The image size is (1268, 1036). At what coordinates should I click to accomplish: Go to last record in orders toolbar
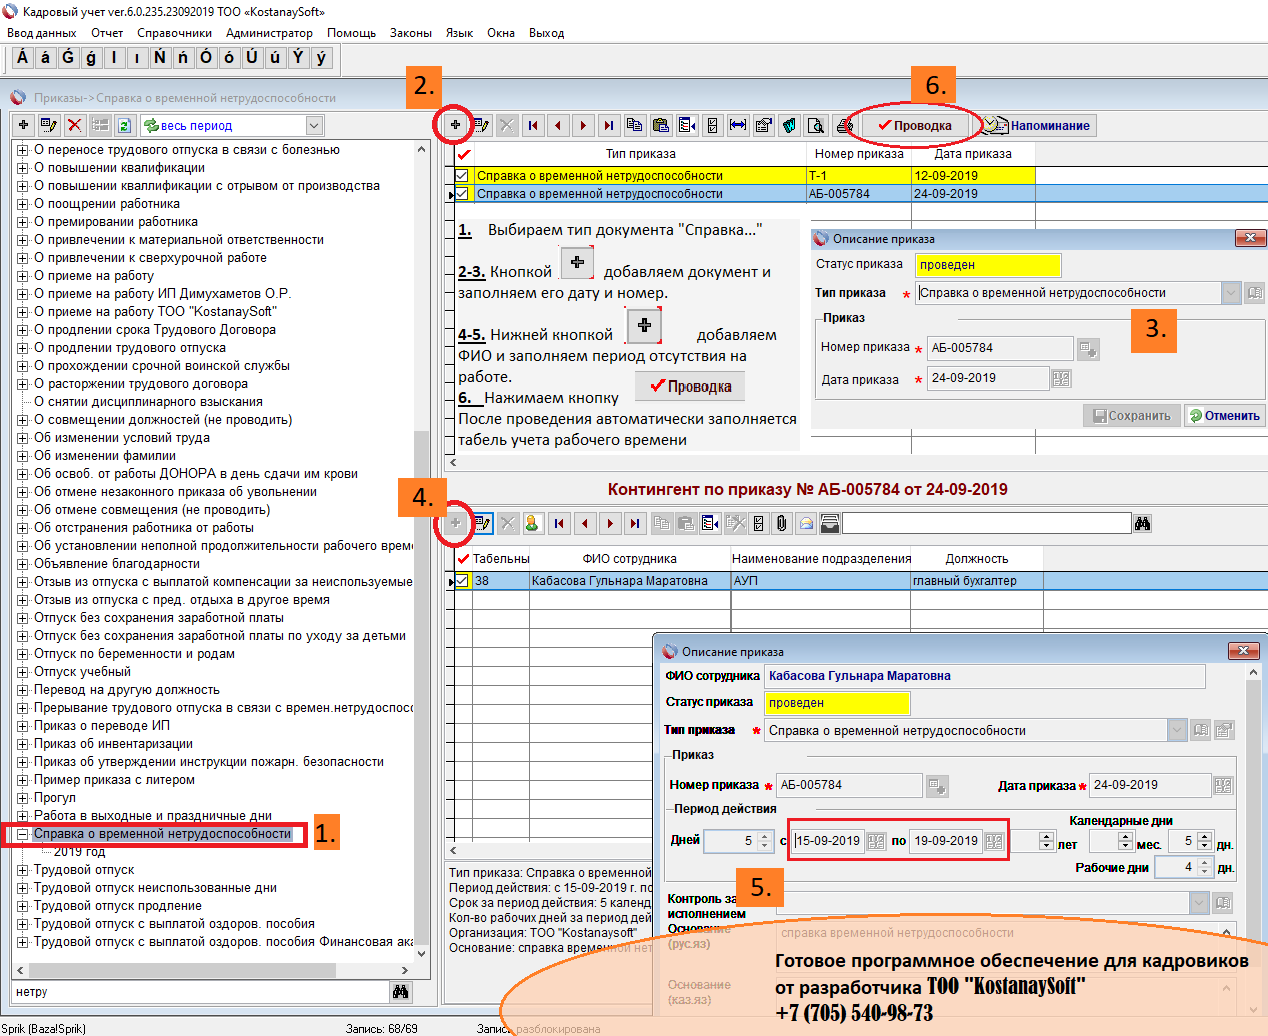[608, 125]
